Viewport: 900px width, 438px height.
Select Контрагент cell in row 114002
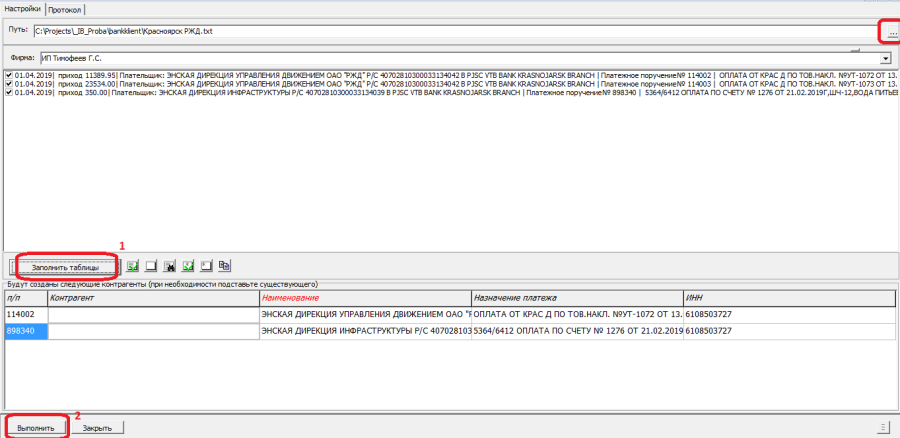tap(152, 315)
